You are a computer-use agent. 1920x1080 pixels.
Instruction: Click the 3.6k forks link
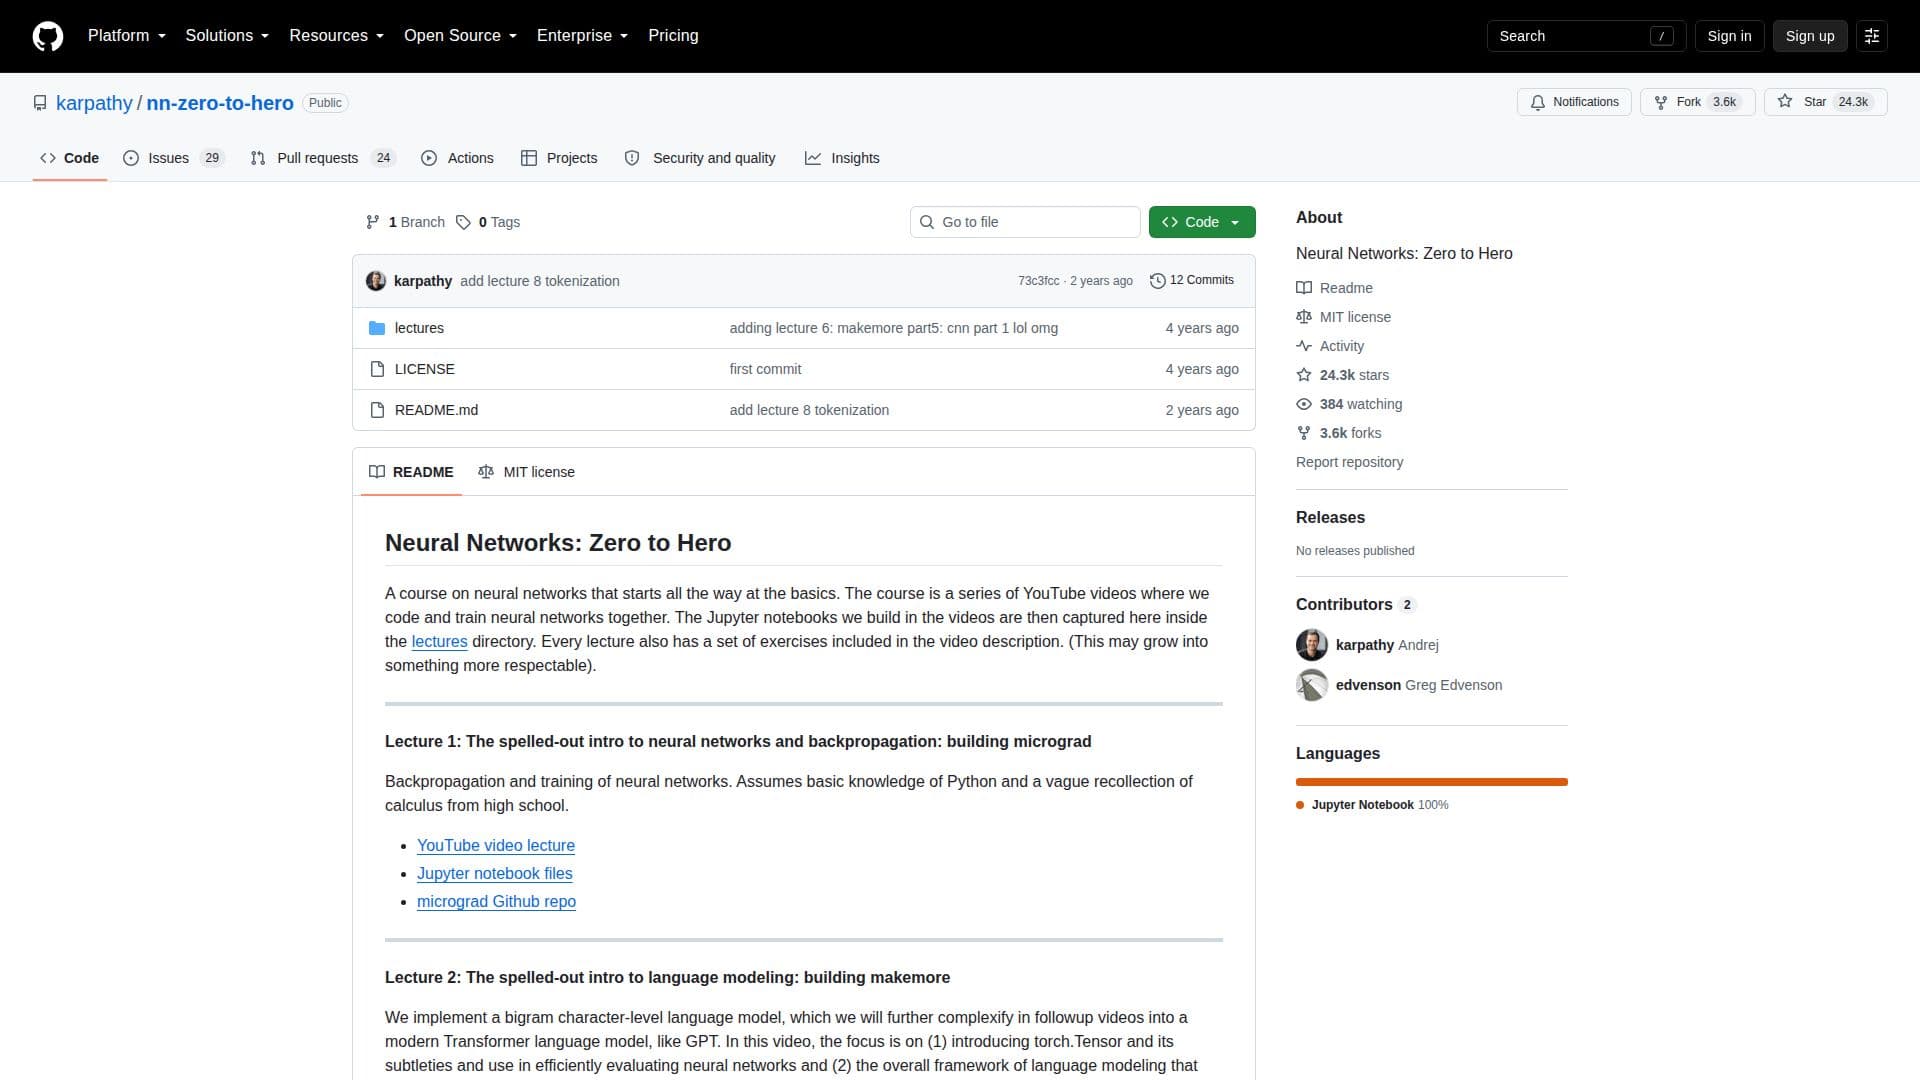tap(1350, 433)
